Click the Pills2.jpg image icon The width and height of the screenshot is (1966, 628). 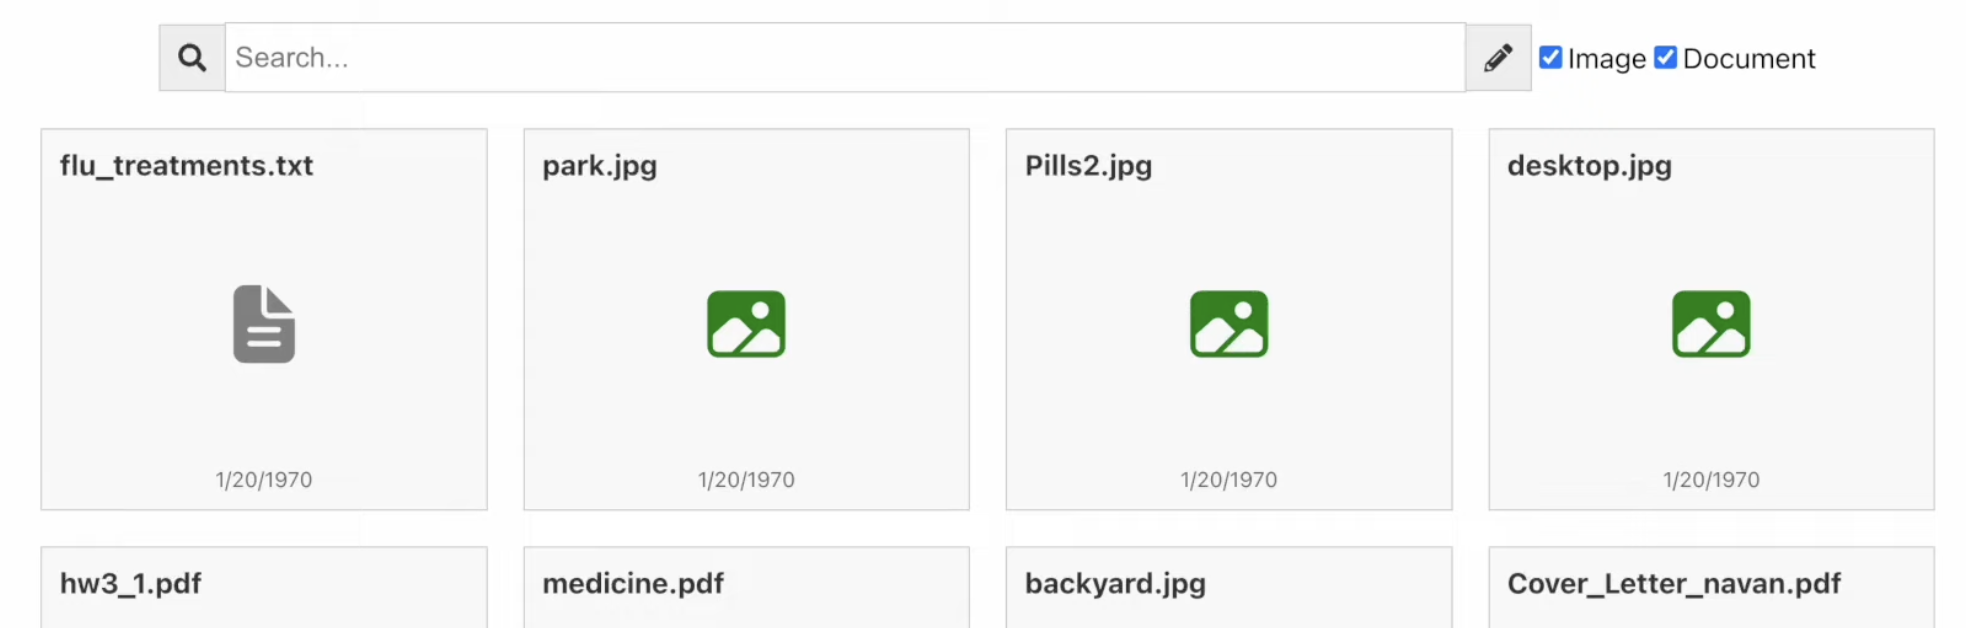click(x=1228, y=324)
